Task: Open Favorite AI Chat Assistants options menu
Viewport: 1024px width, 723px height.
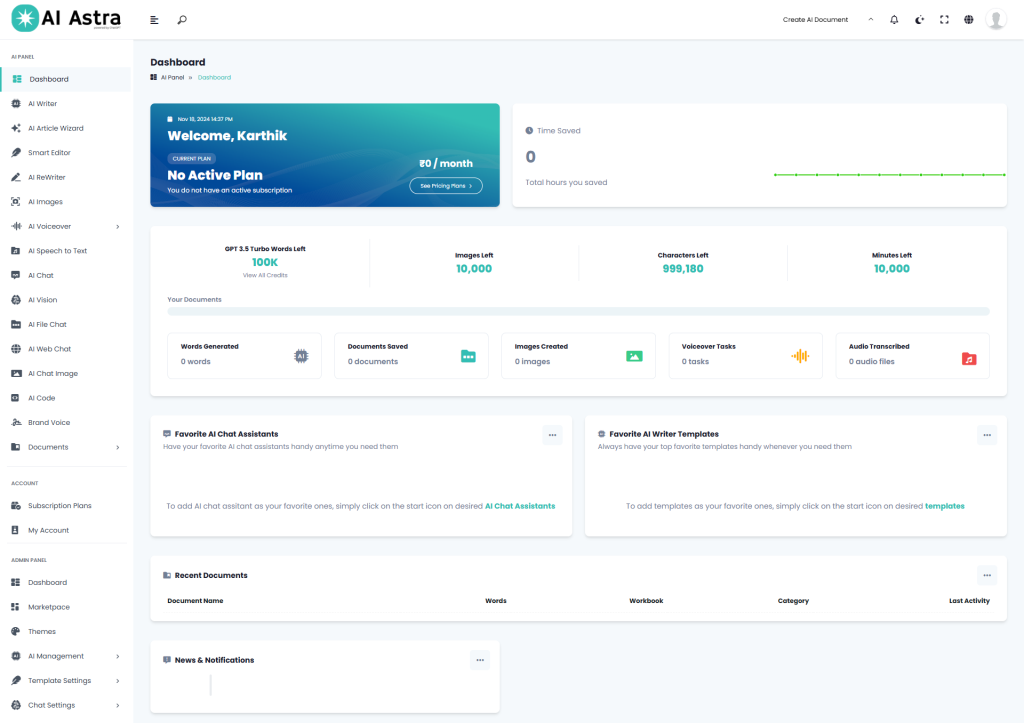Action: click(x=552, y=434)
